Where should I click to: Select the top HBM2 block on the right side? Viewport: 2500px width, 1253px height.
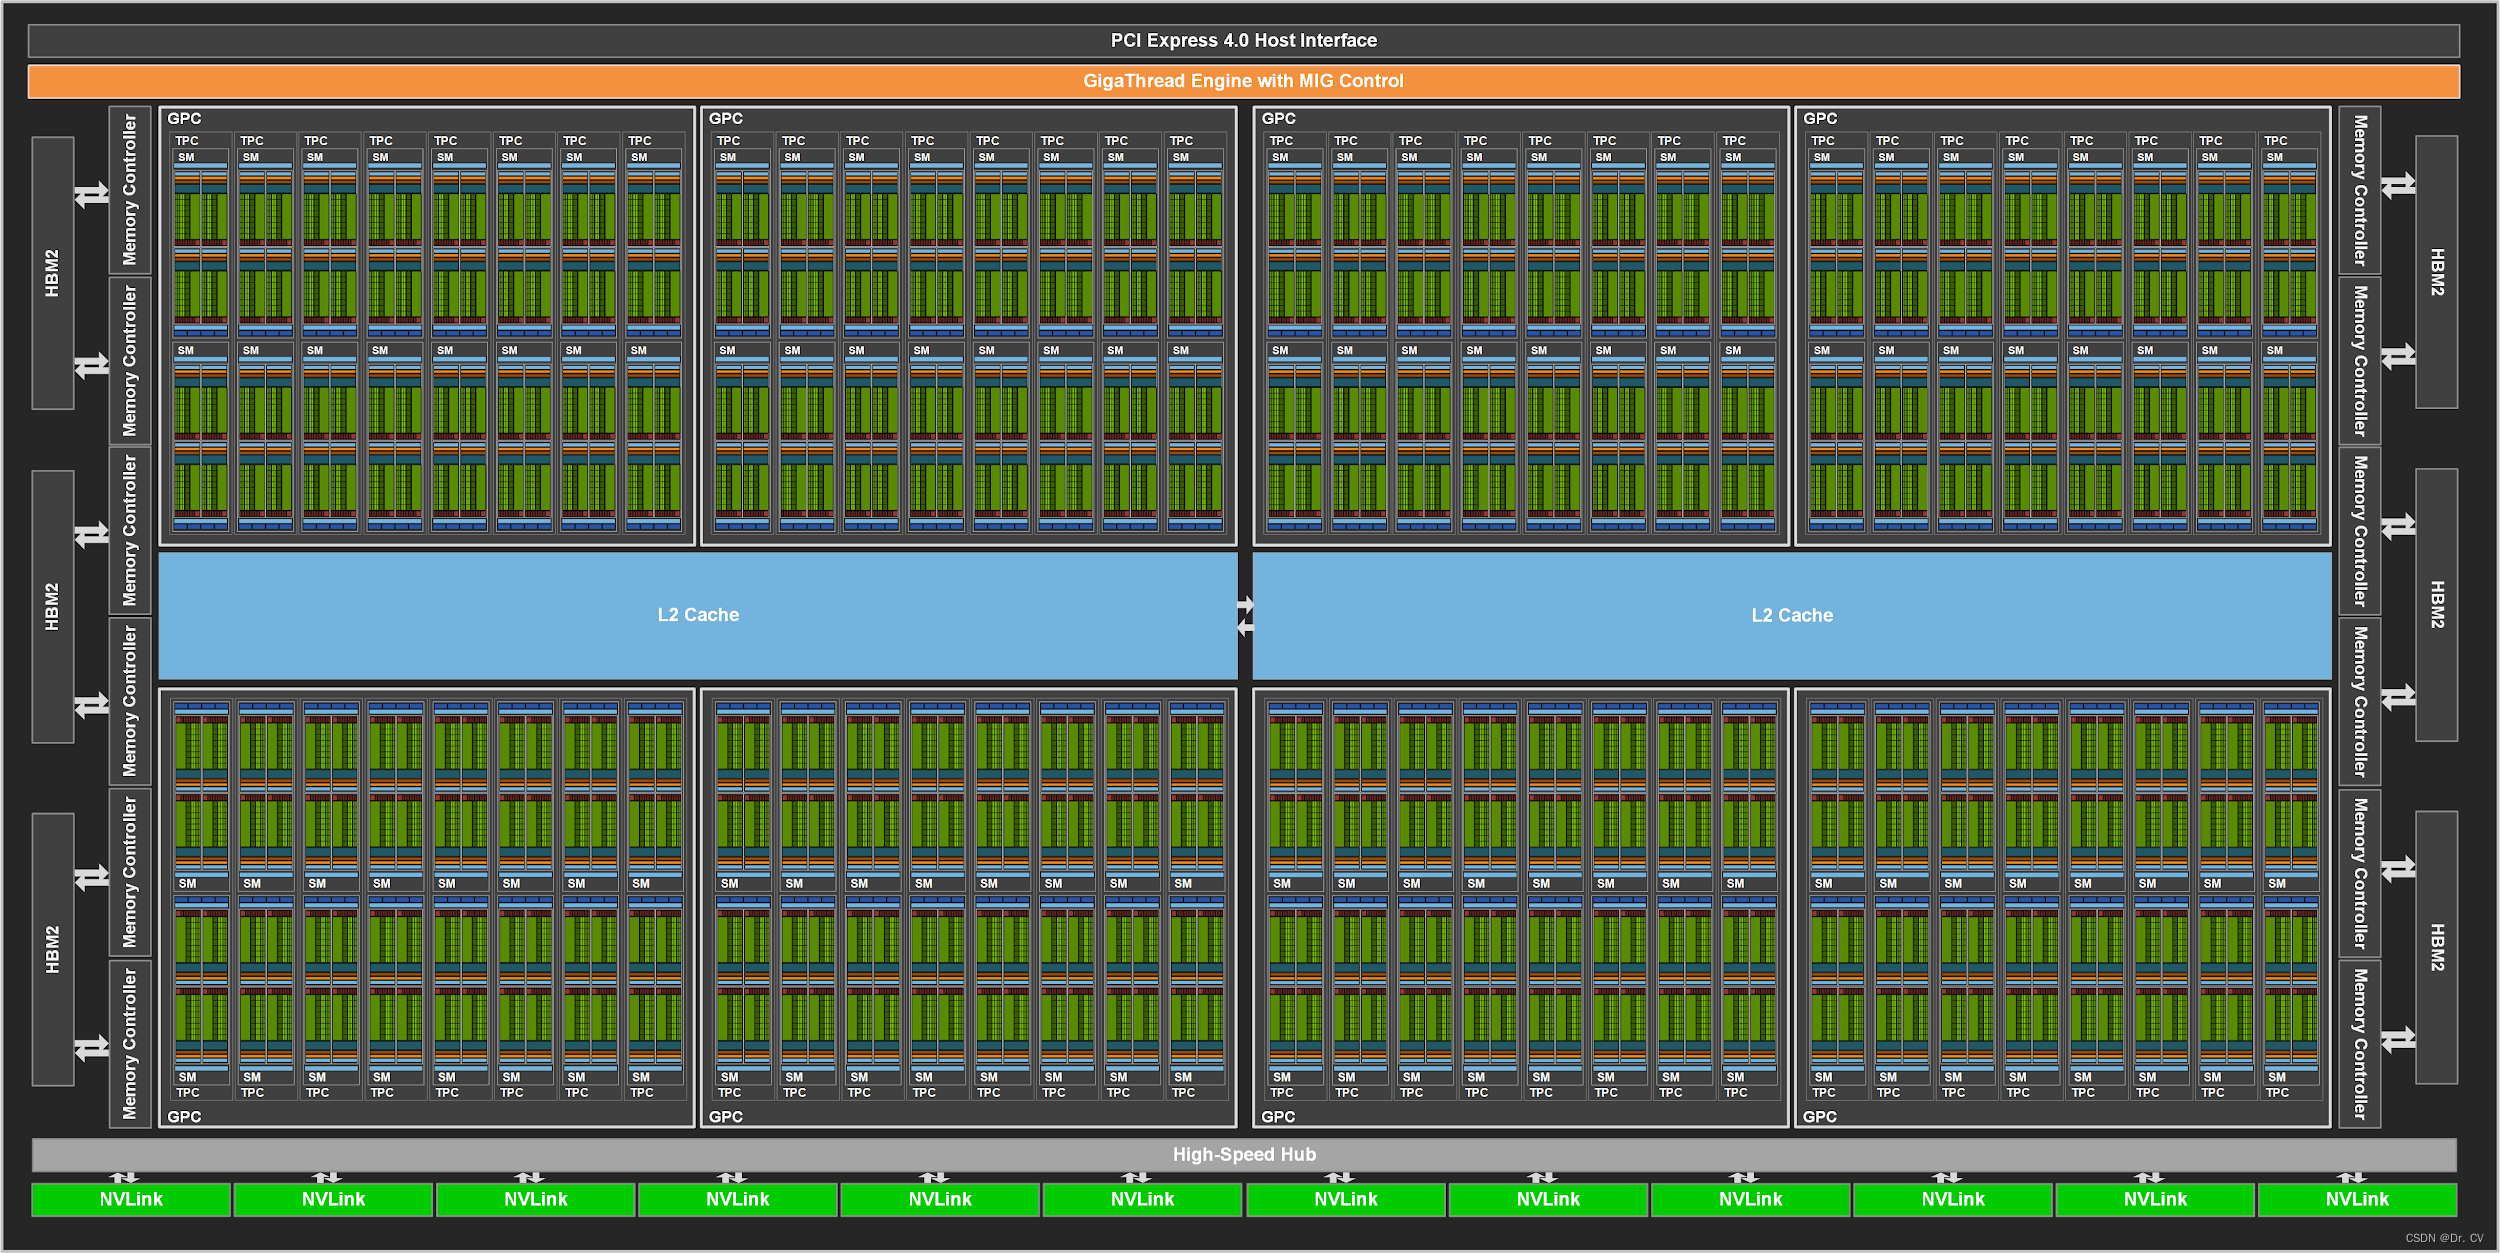[2437, 272]
